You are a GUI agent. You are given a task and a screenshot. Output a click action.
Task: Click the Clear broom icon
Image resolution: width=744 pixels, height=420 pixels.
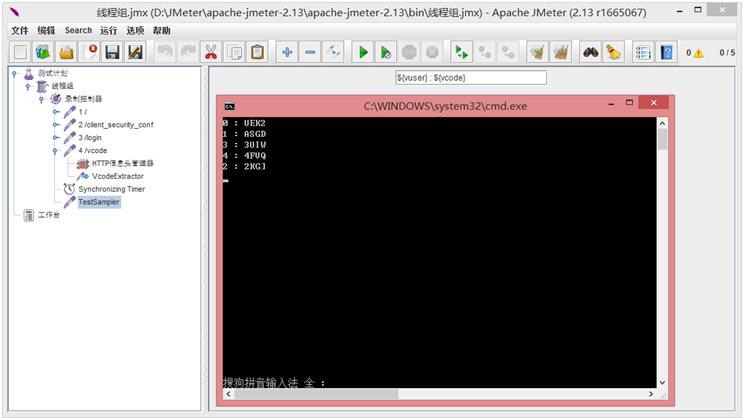(x=538, y=52)
